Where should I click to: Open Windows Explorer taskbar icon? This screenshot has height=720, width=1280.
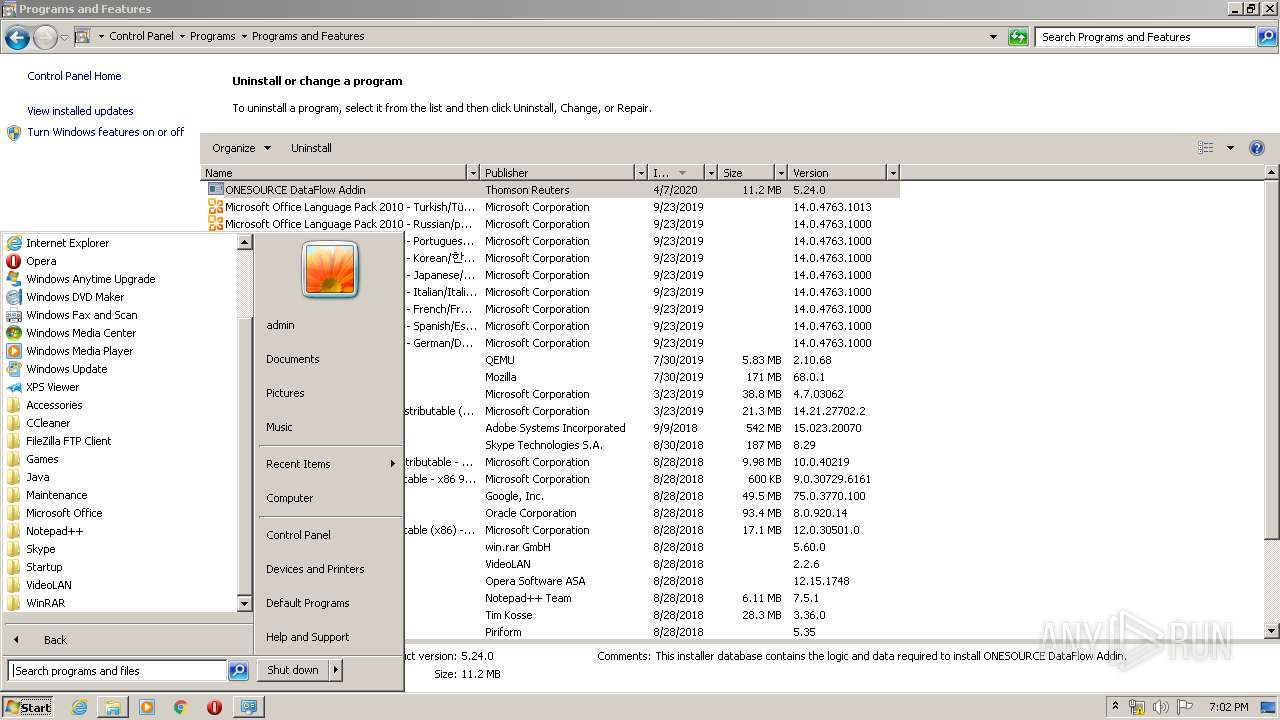[113, 707]
